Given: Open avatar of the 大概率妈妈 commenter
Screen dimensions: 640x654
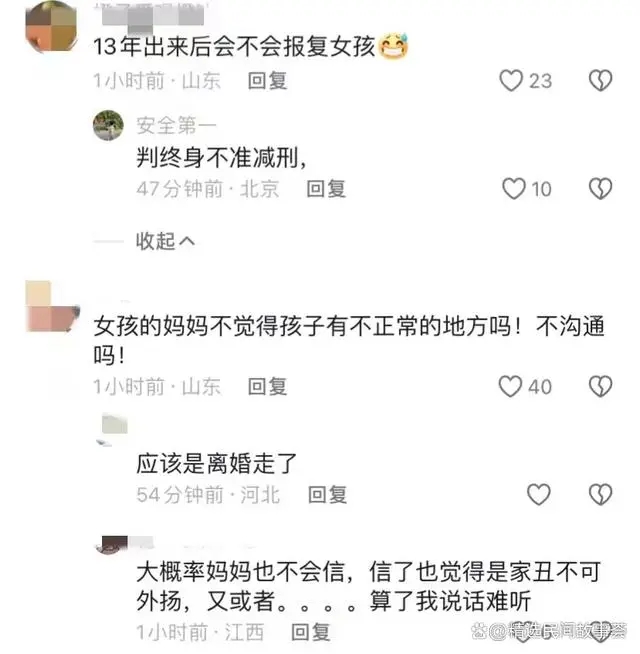Looking at the screenshot, I should tap(112, 545).
